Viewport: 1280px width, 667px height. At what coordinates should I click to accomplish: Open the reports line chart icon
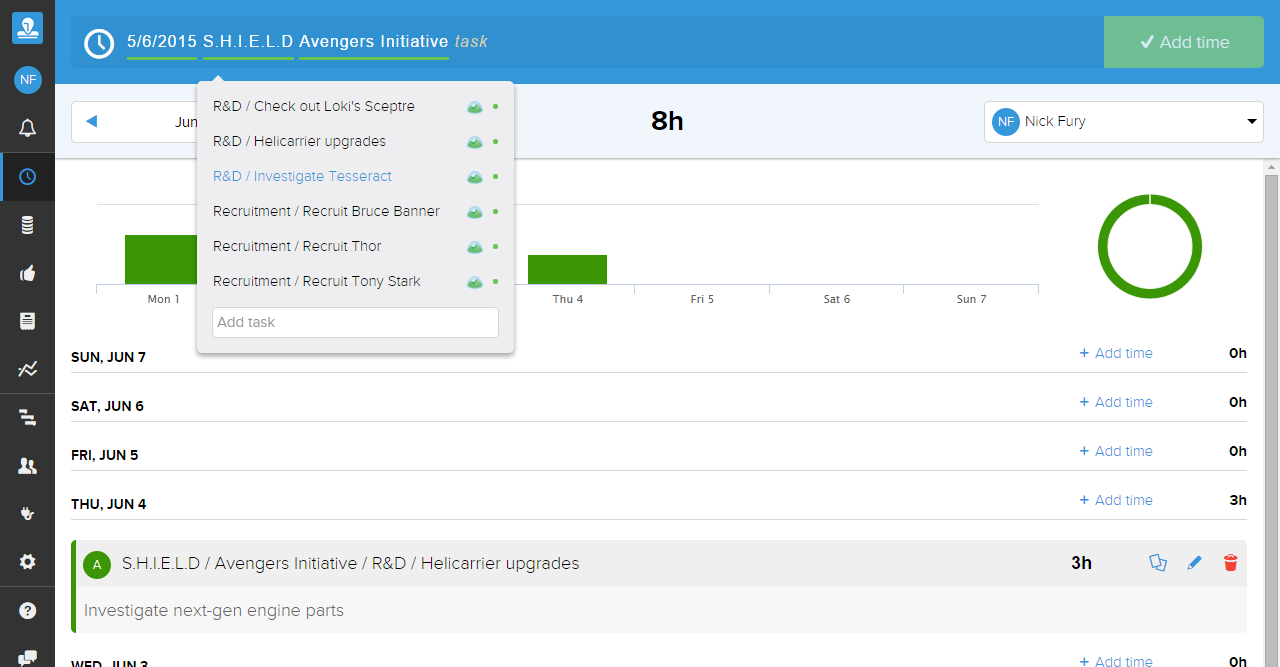[x=28, y=369]
